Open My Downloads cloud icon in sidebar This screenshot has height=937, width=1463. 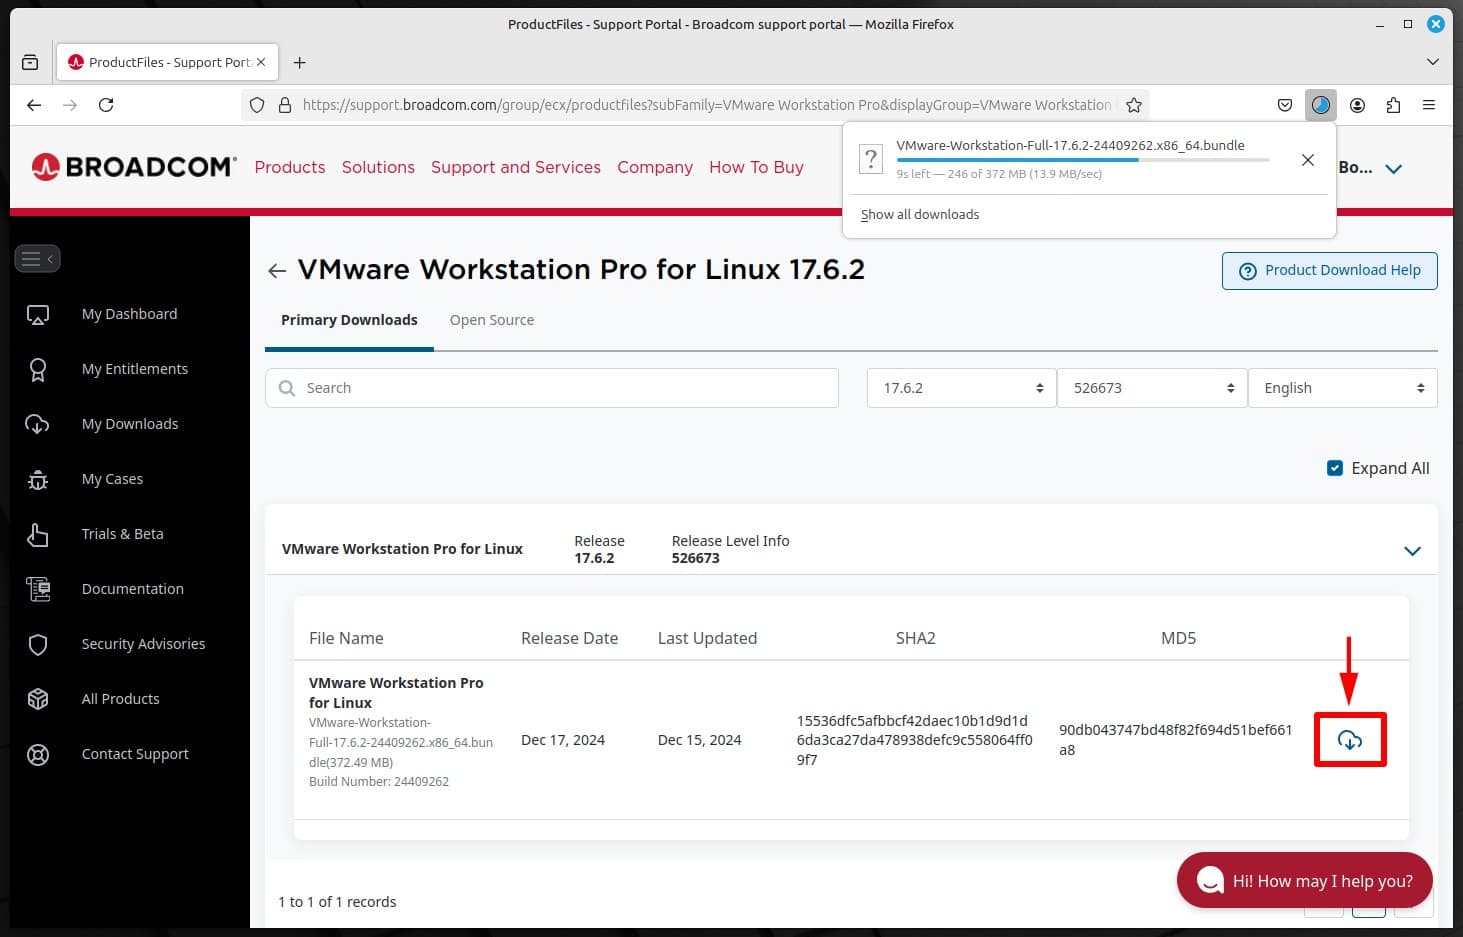point(37,423)
